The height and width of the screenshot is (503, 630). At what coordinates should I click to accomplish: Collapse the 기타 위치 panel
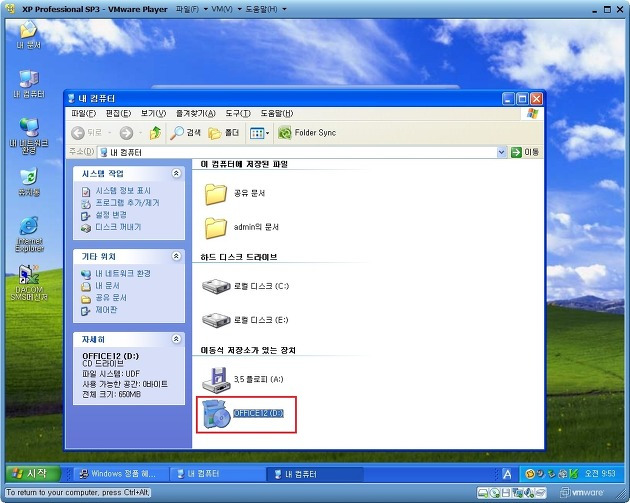tap(176, 256)
